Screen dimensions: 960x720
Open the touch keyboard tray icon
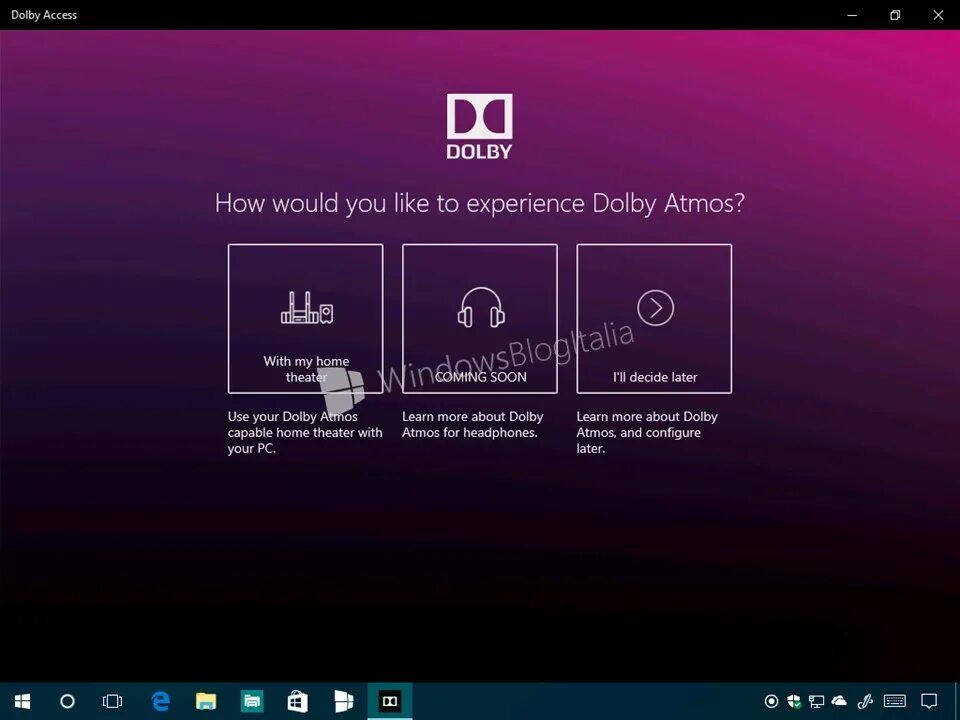(x=895, y=701)
